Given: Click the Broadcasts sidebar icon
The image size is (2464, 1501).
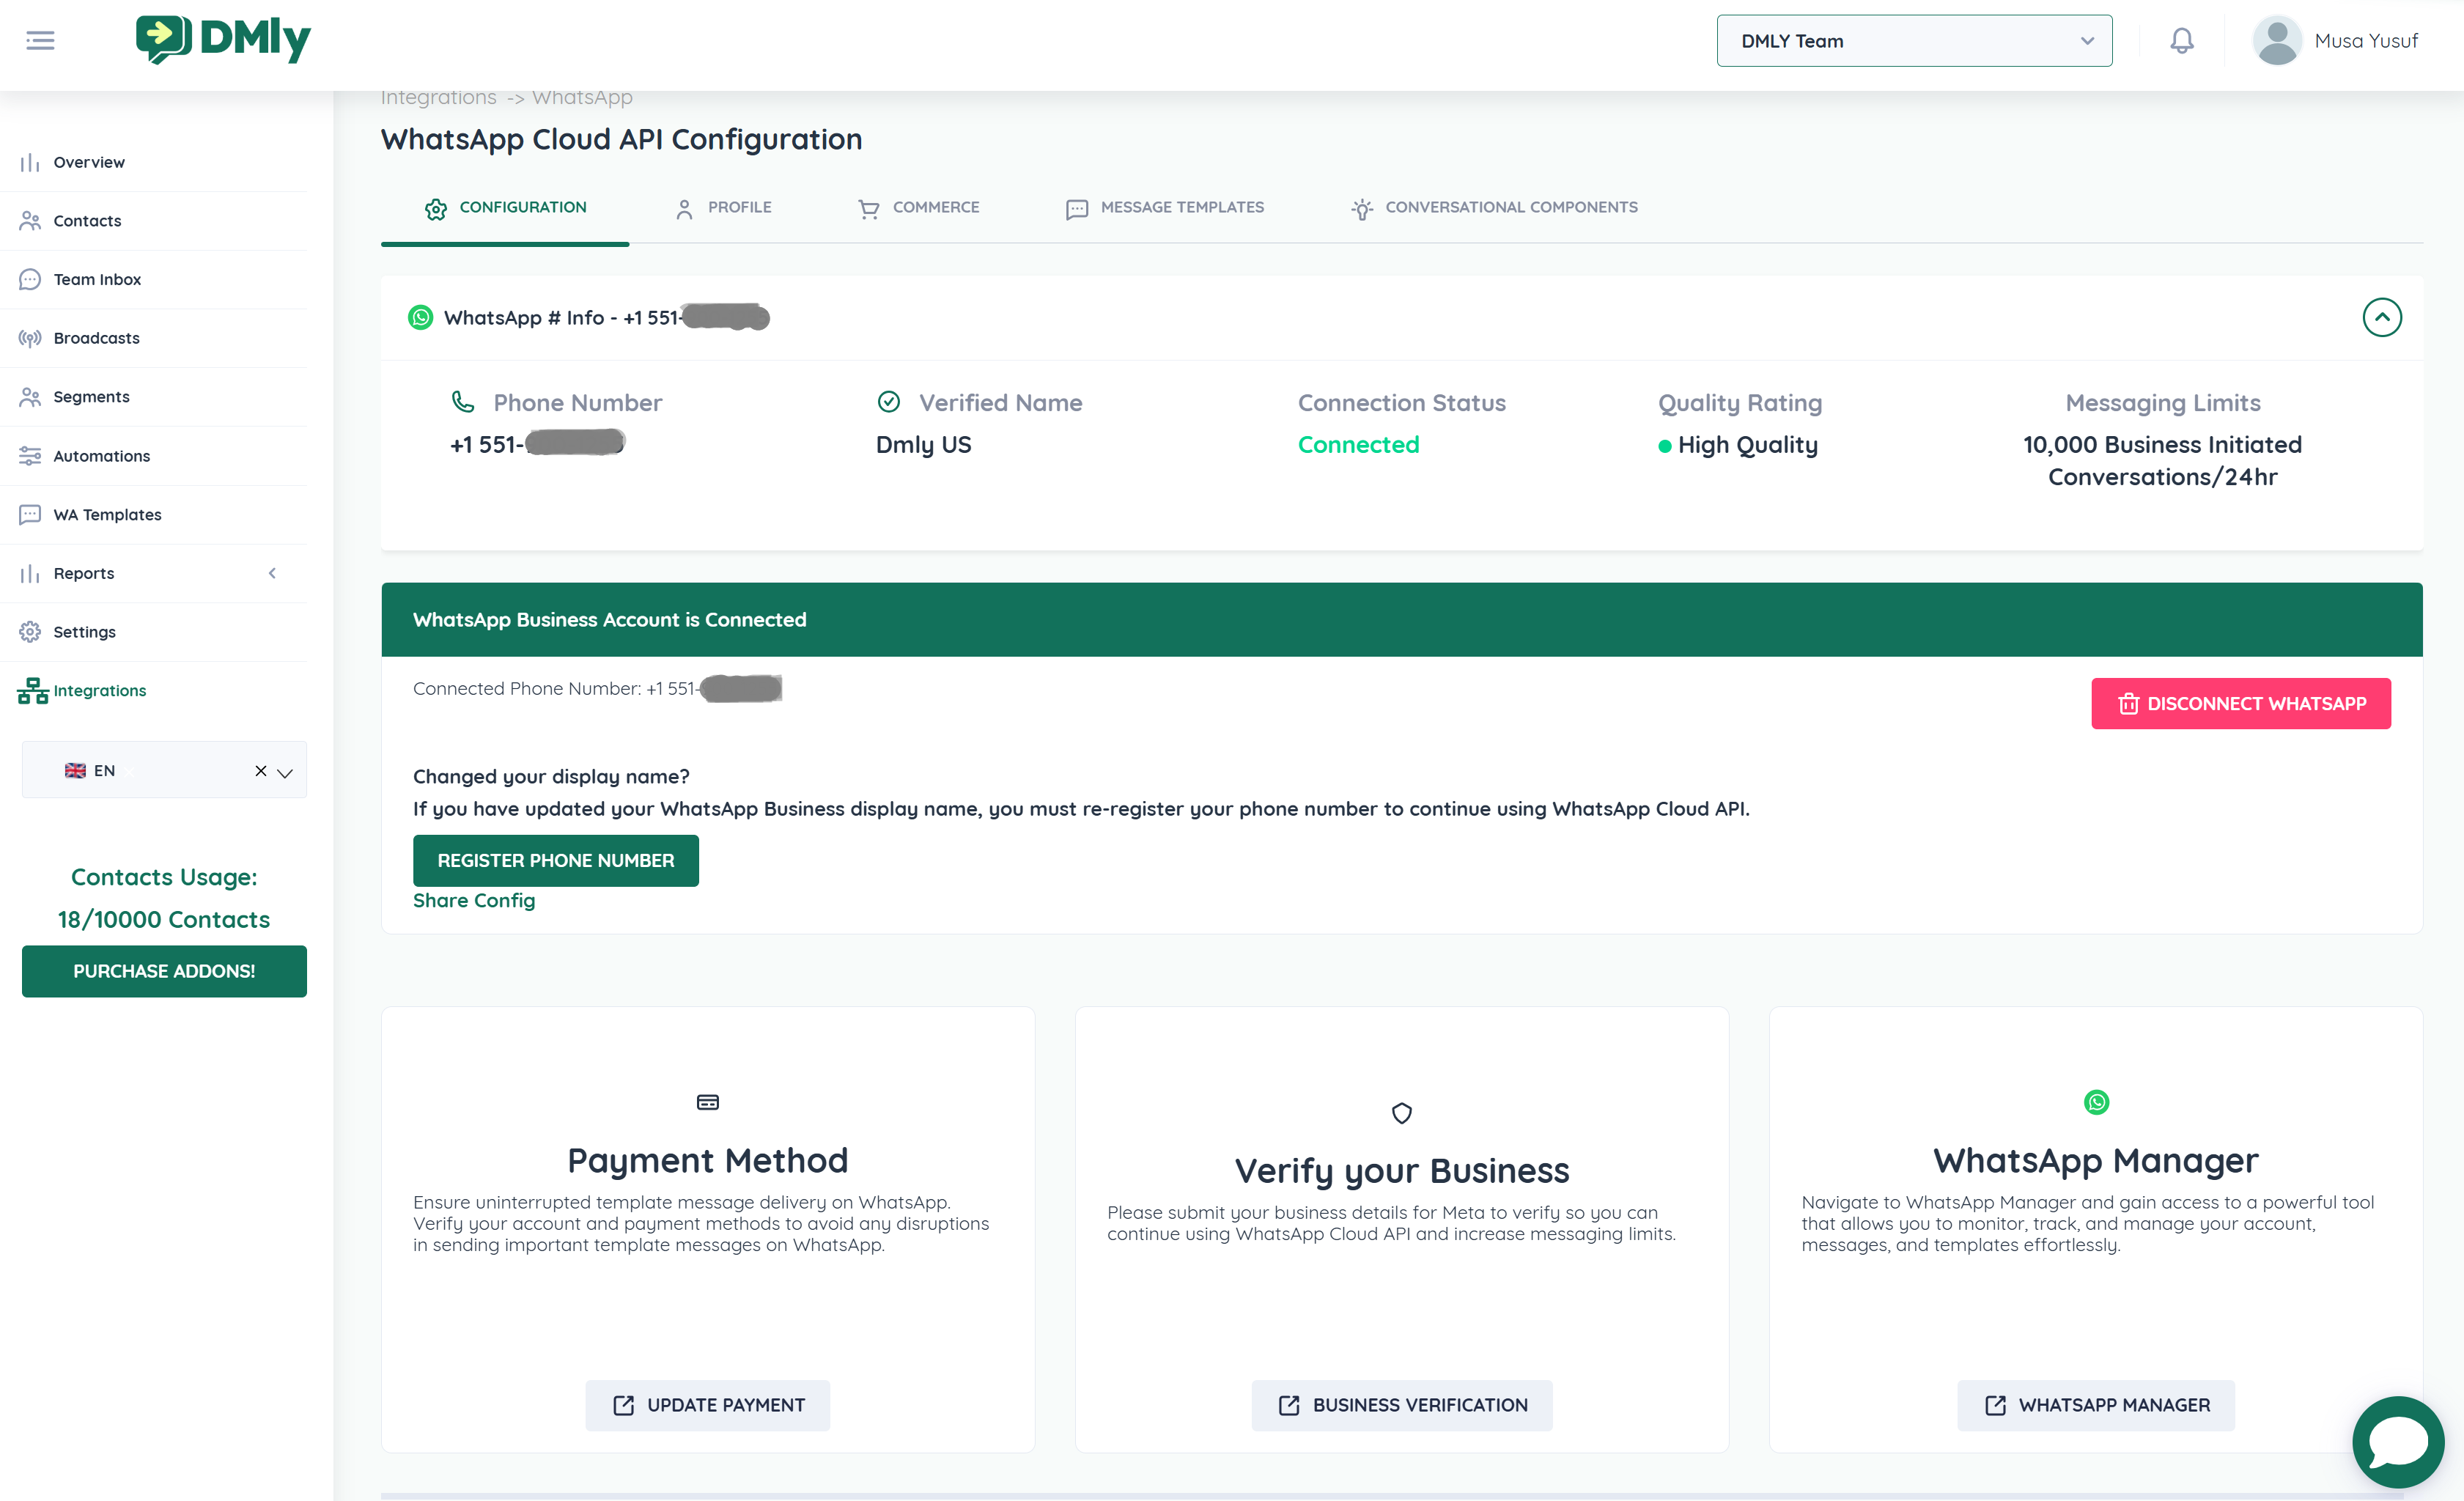Looking at the screenshot, I should point(30,338).
